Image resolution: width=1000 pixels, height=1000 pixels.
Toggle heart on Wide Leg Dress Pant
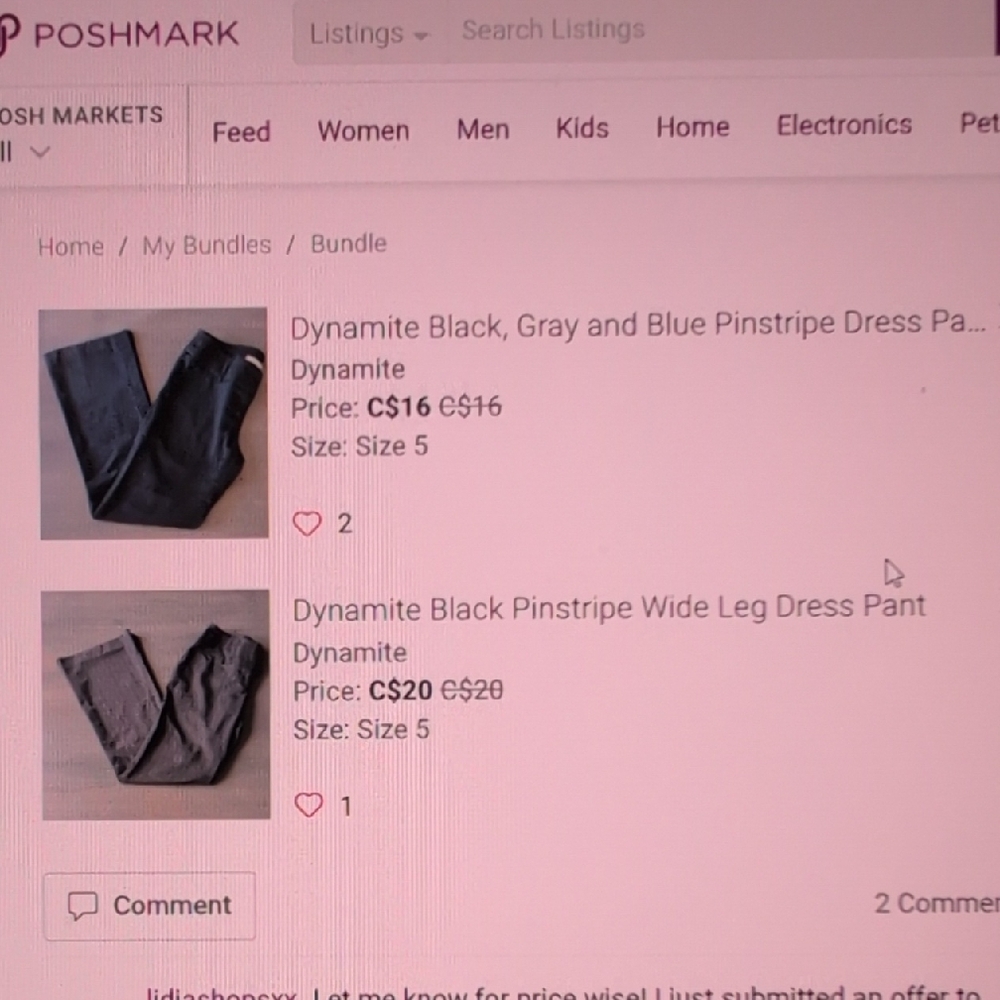point(309,805)
